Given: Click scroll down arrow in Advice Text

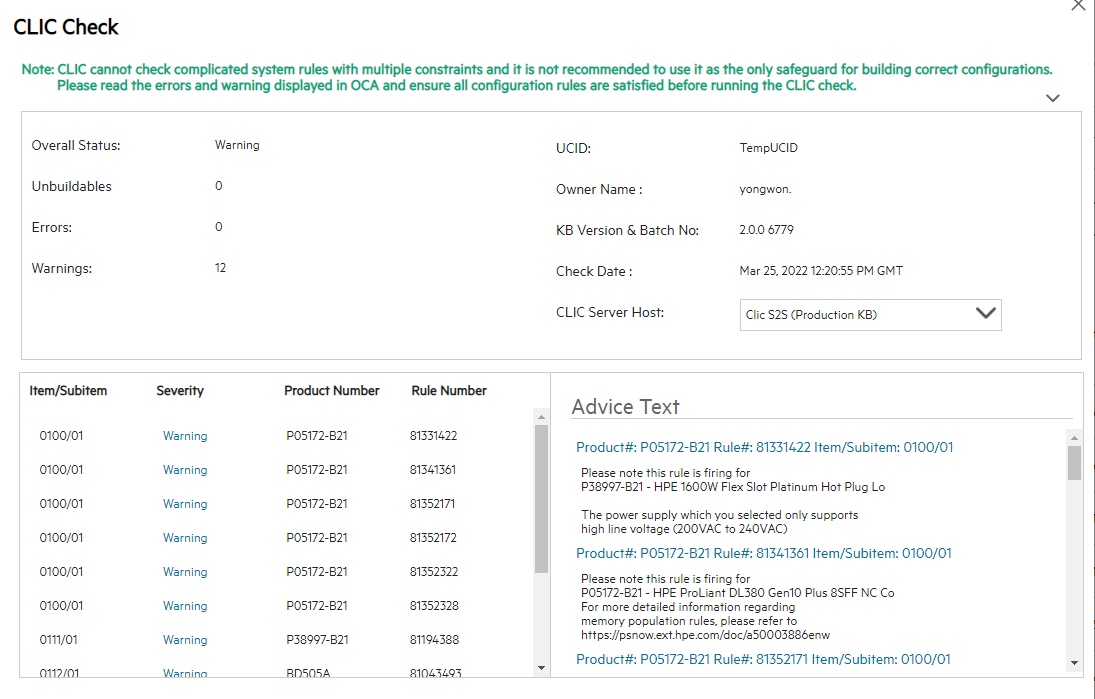Looking at the screenshot, I should (1074, 663).
